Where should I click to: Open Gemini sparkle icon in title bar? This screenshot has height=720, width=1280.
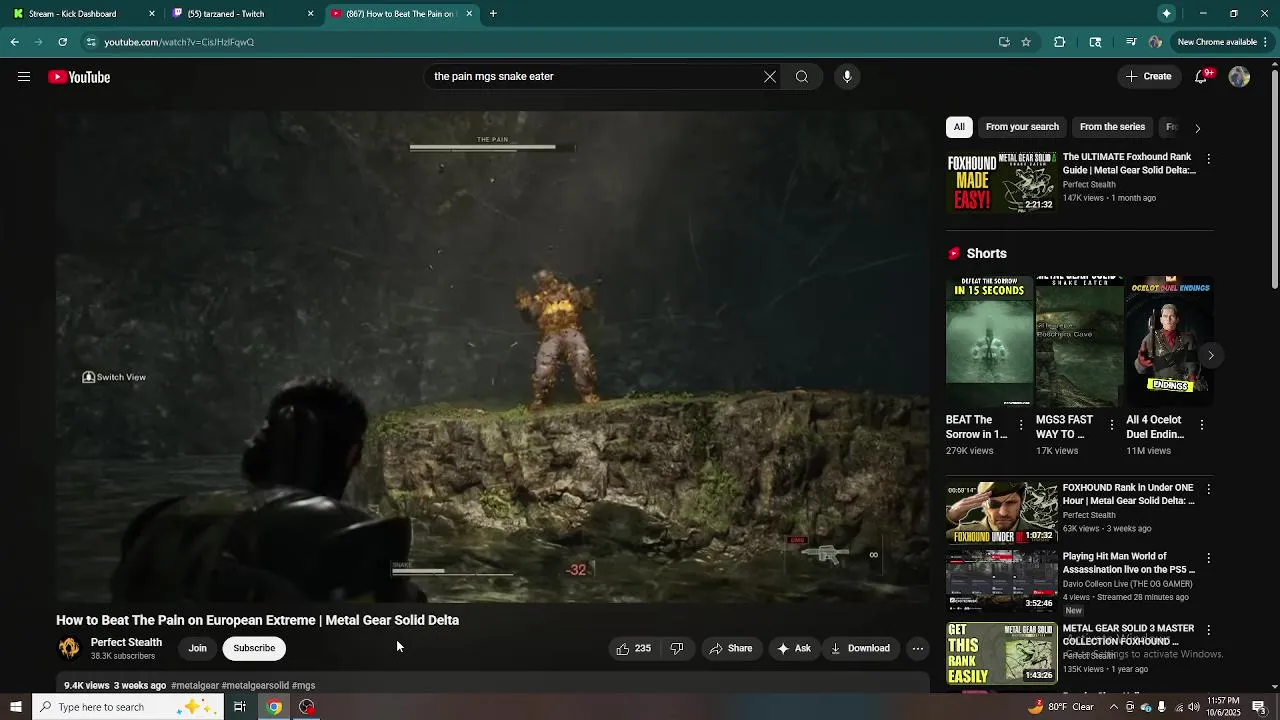tap(1166, 14)
